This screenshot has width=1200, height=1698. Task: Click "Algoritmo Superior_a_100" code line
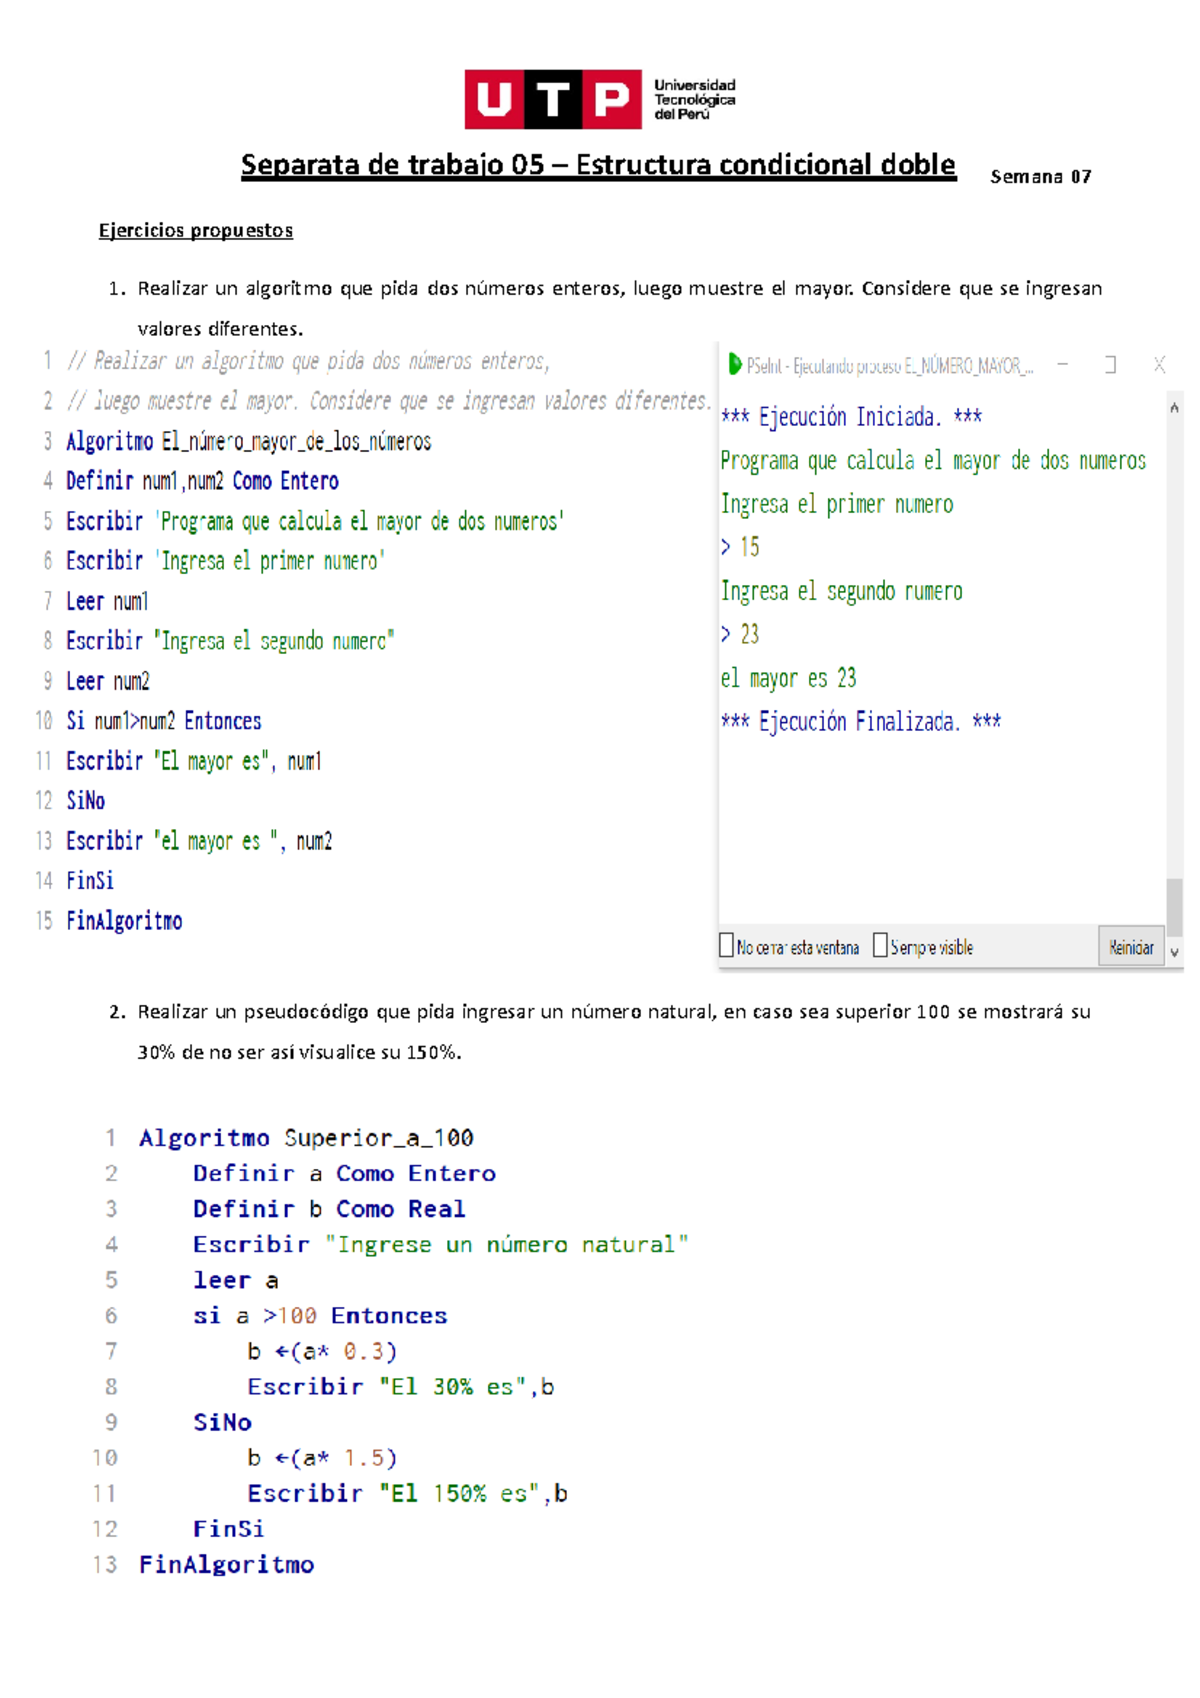click(306, 1138)
